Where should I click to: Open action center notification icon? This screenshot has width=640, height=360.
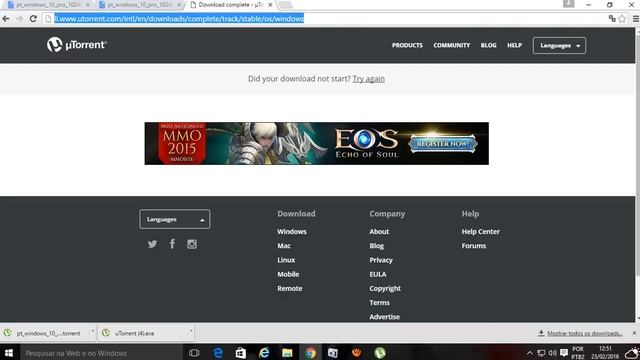pos(564,353)
